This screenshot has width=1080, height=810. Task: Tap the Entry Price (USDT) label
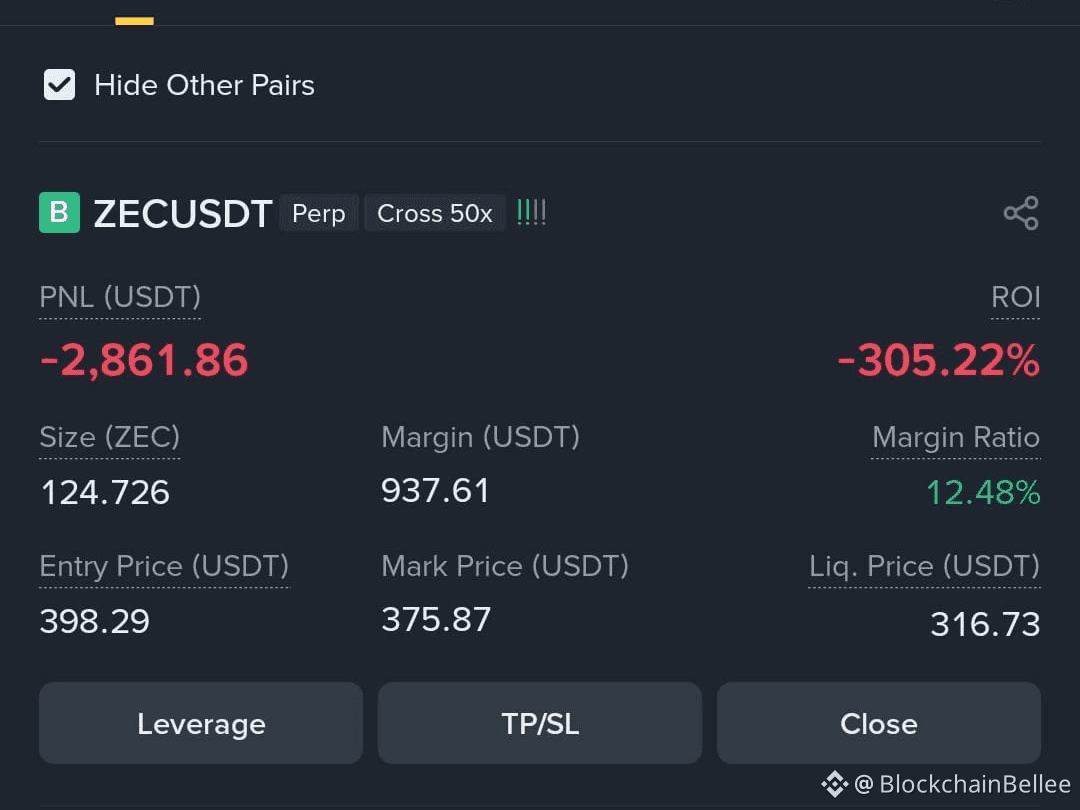click(x=164, y=566)
